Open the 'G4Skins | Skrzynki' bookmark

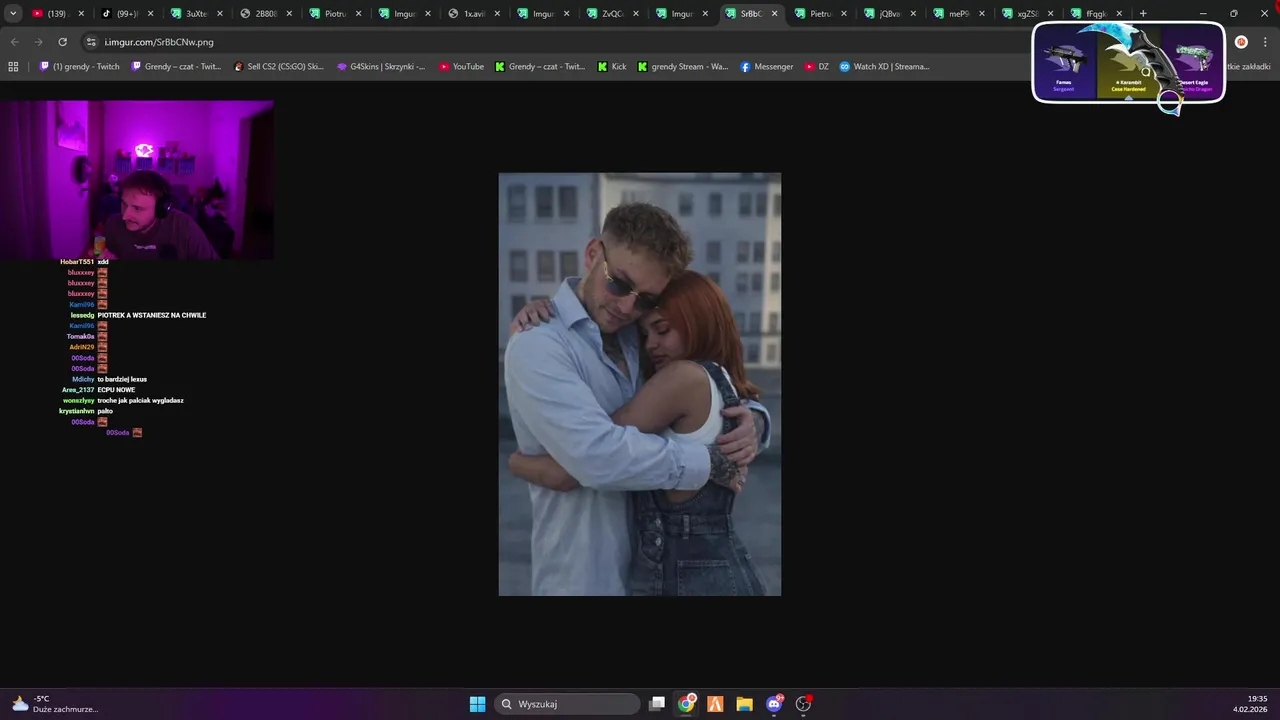point(381,67)
